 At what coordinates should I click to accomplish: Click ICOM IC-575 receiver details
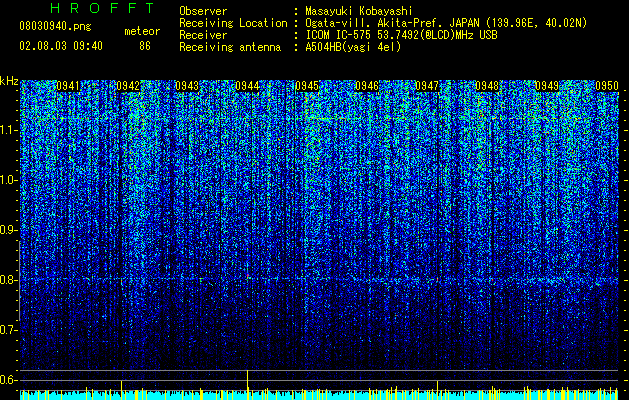[x=401, y=35]
